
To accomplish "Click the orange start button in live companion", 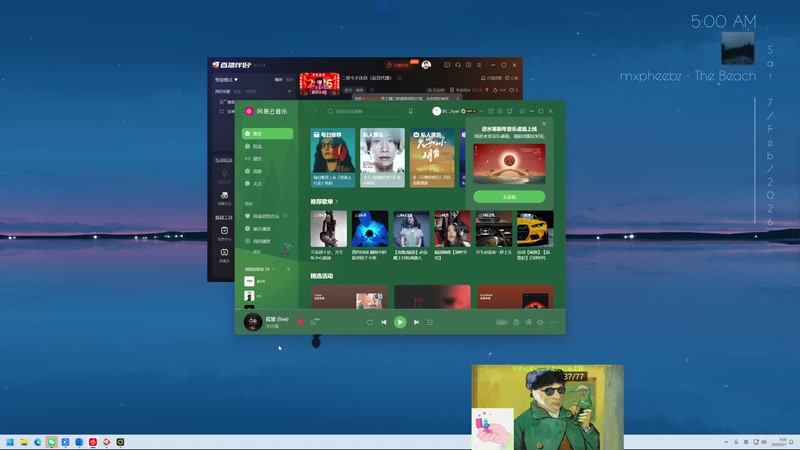I will click(397, 65).
